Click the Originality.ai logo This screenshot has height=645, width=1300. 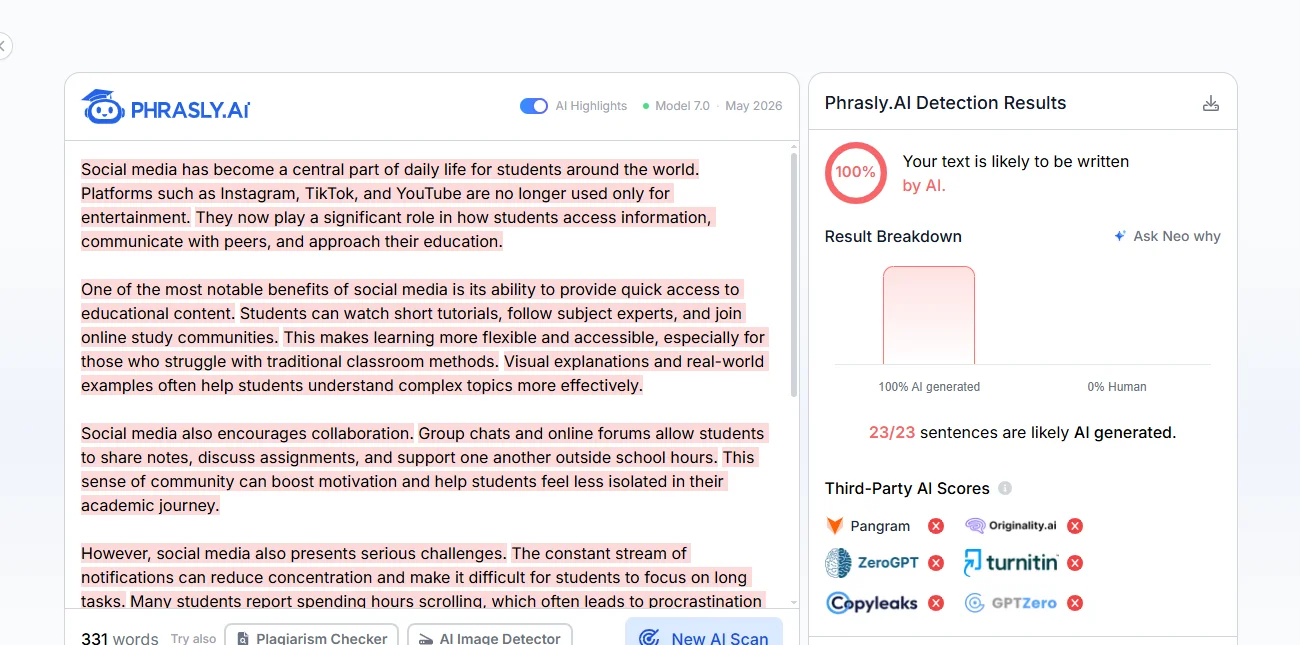tap(1011, 526)
